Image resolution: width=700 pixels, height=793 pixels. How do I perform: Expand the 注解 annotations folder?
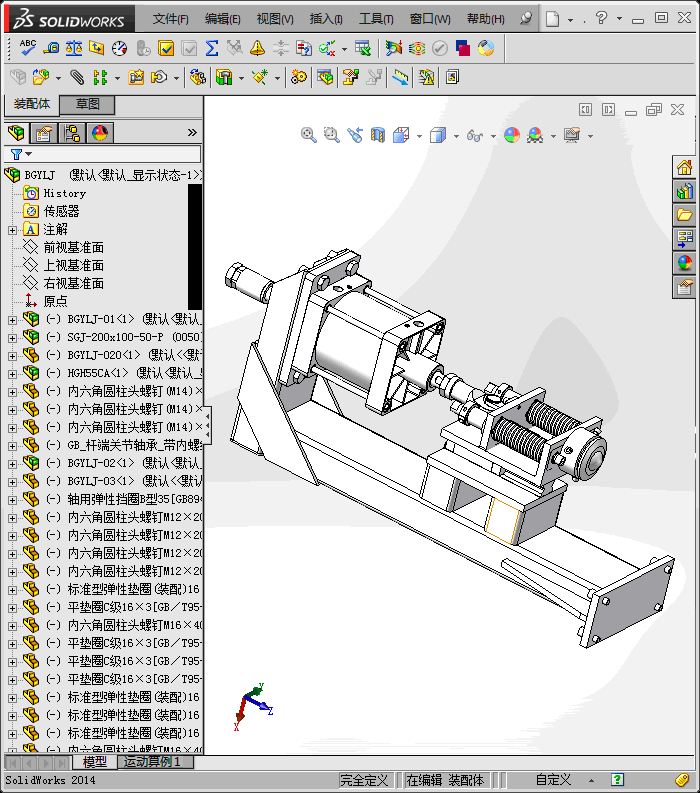click(x=12, y=230)
